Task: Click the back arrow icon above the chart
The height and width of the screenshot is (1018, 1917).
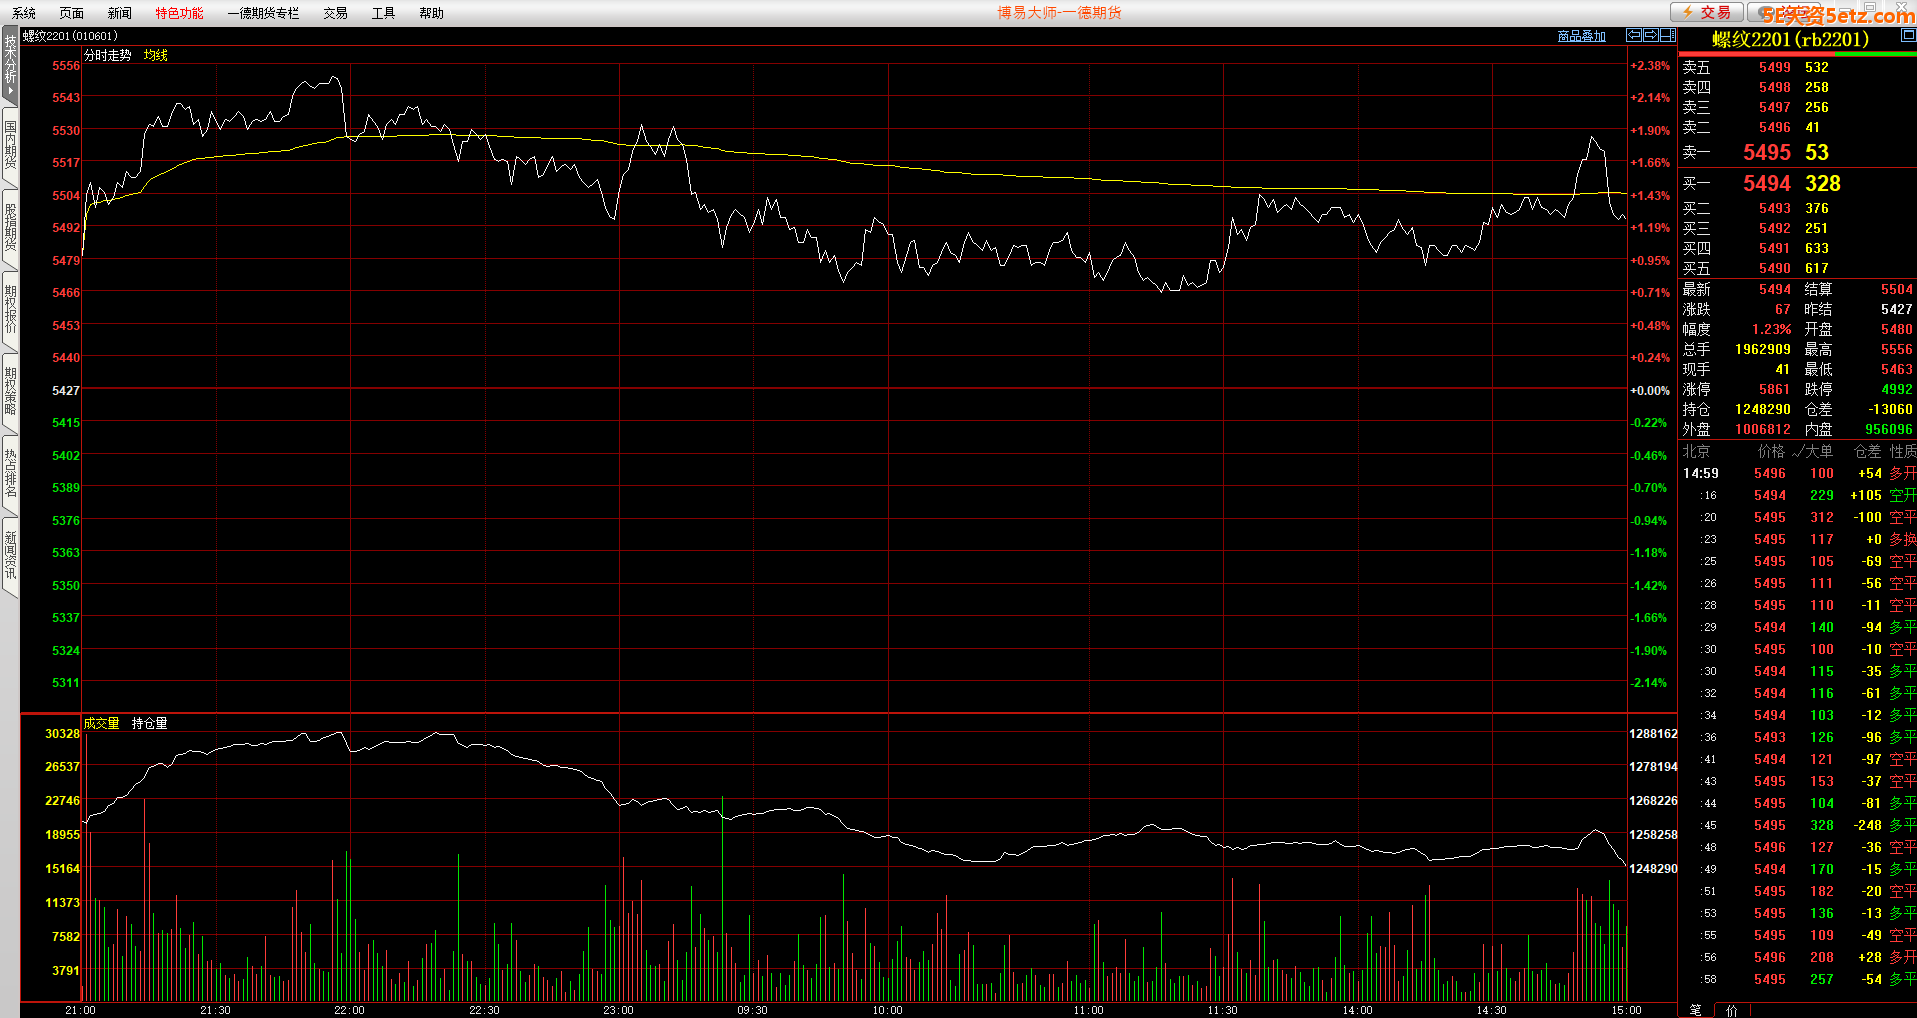Action: point(1634,35)
